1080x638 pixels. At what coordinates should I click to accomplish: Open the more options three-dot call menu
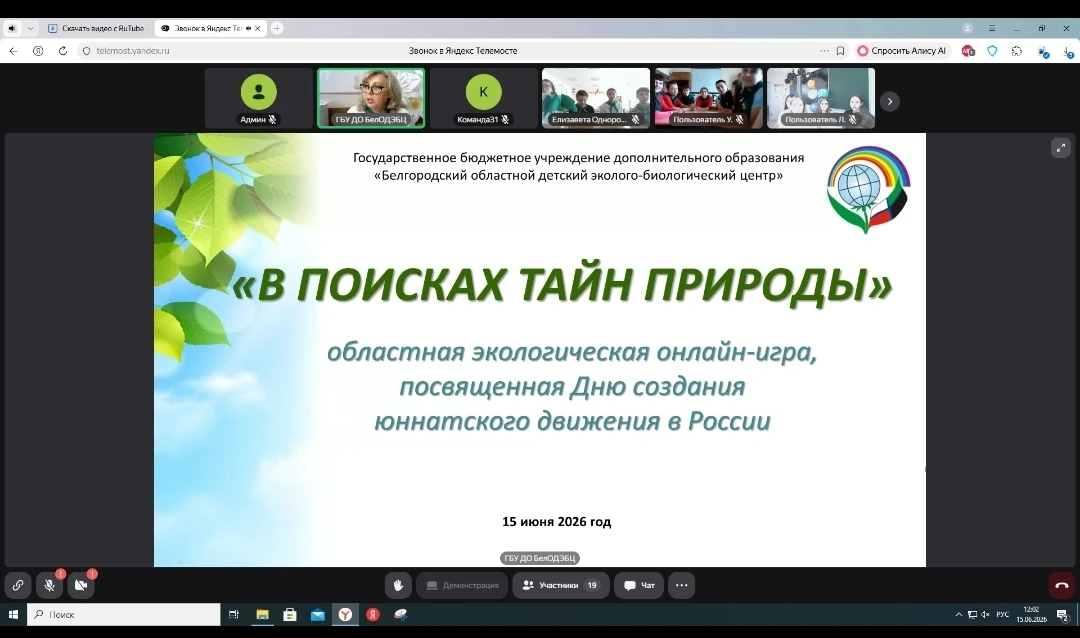tap(681, 585)
